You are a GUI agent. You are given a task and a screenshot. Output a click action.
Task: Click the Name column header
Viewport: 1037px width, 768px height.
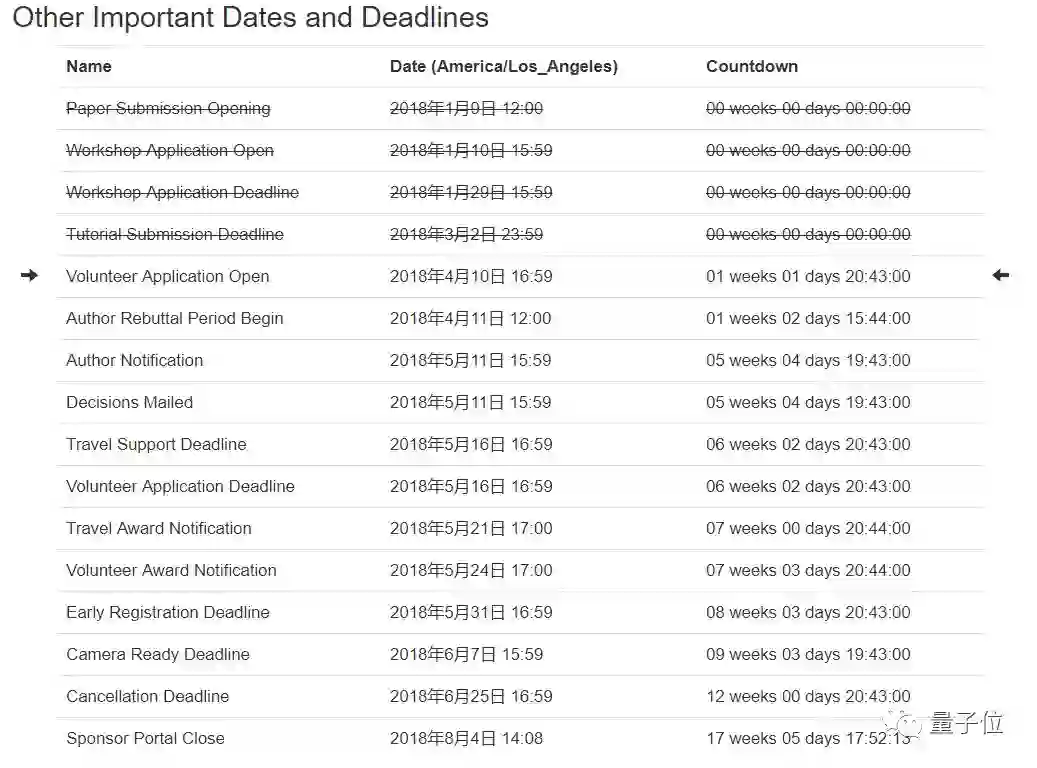click(x=89, y=67)
